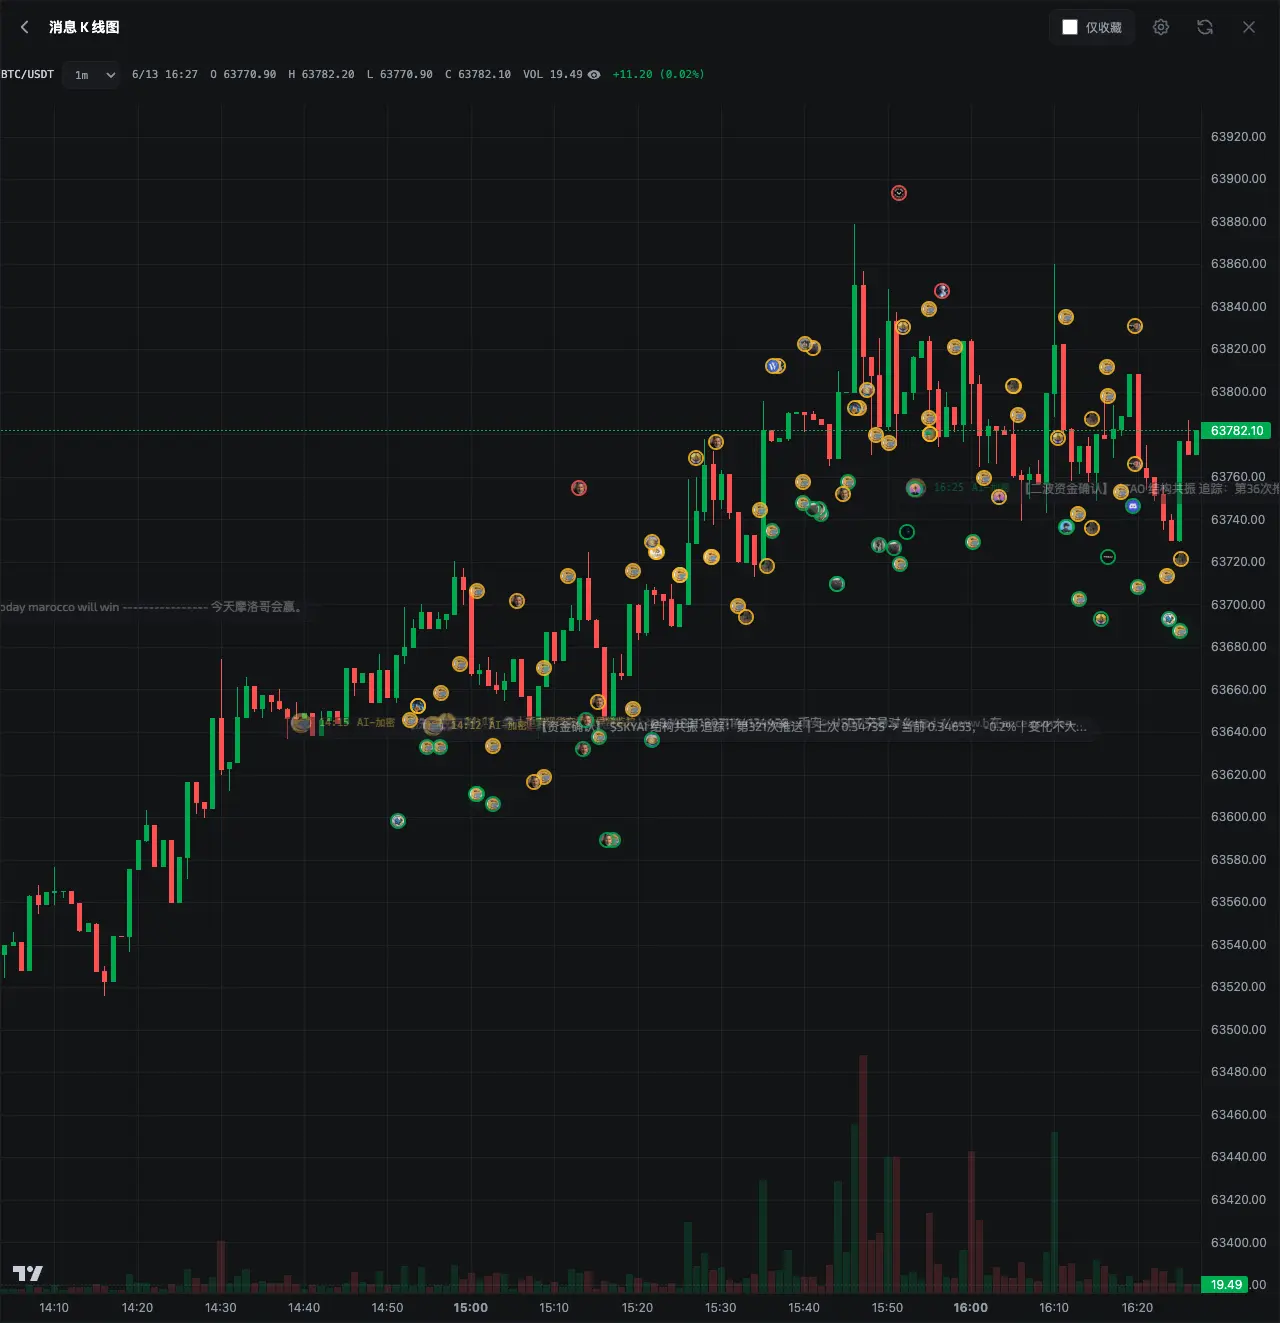1280x1323 pixels.
Task: Select green-ringed dark marker with white dash
Action: coord(1108,557)
